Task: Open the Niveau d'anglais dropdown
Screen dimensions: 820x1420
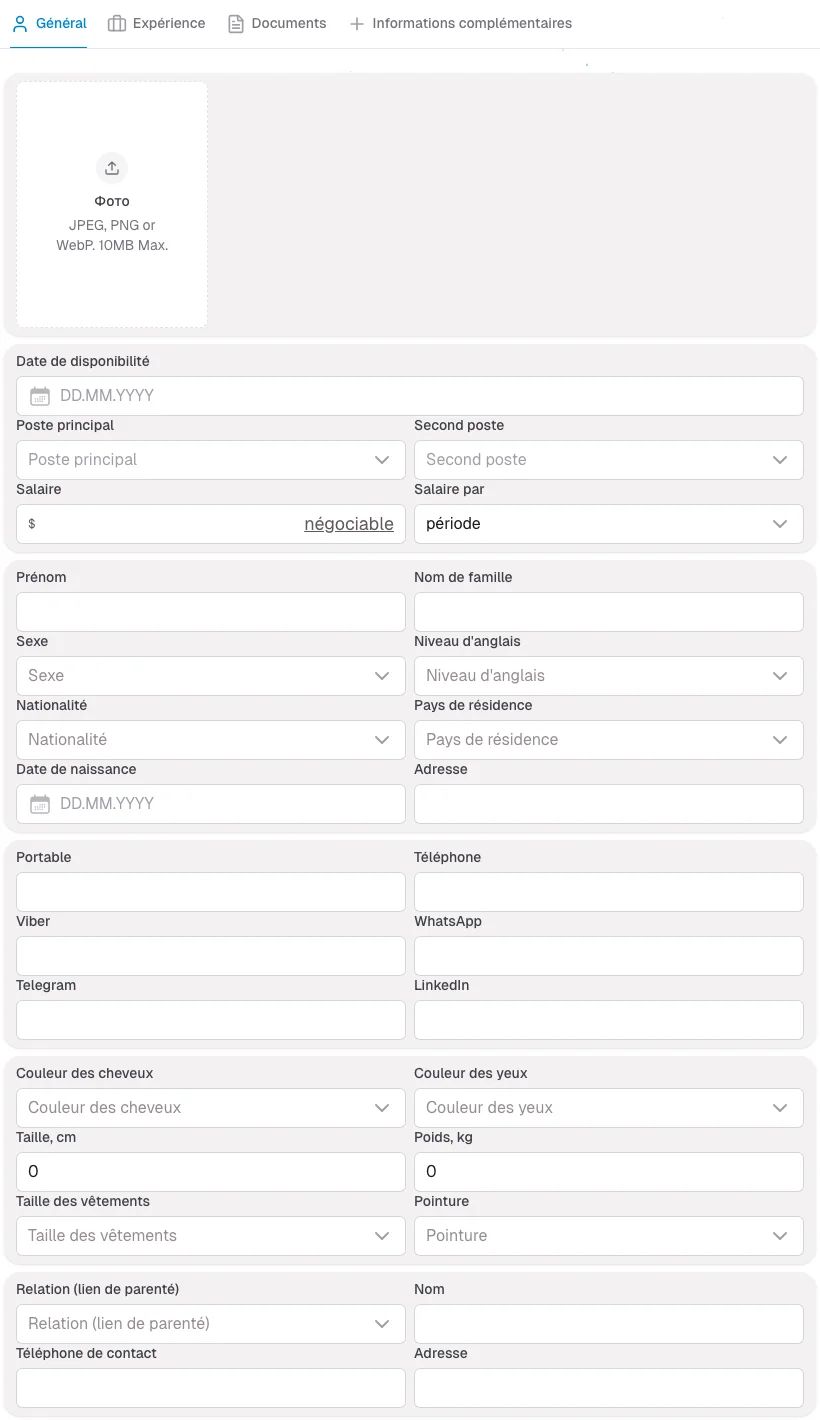Action: coord(608,675)
